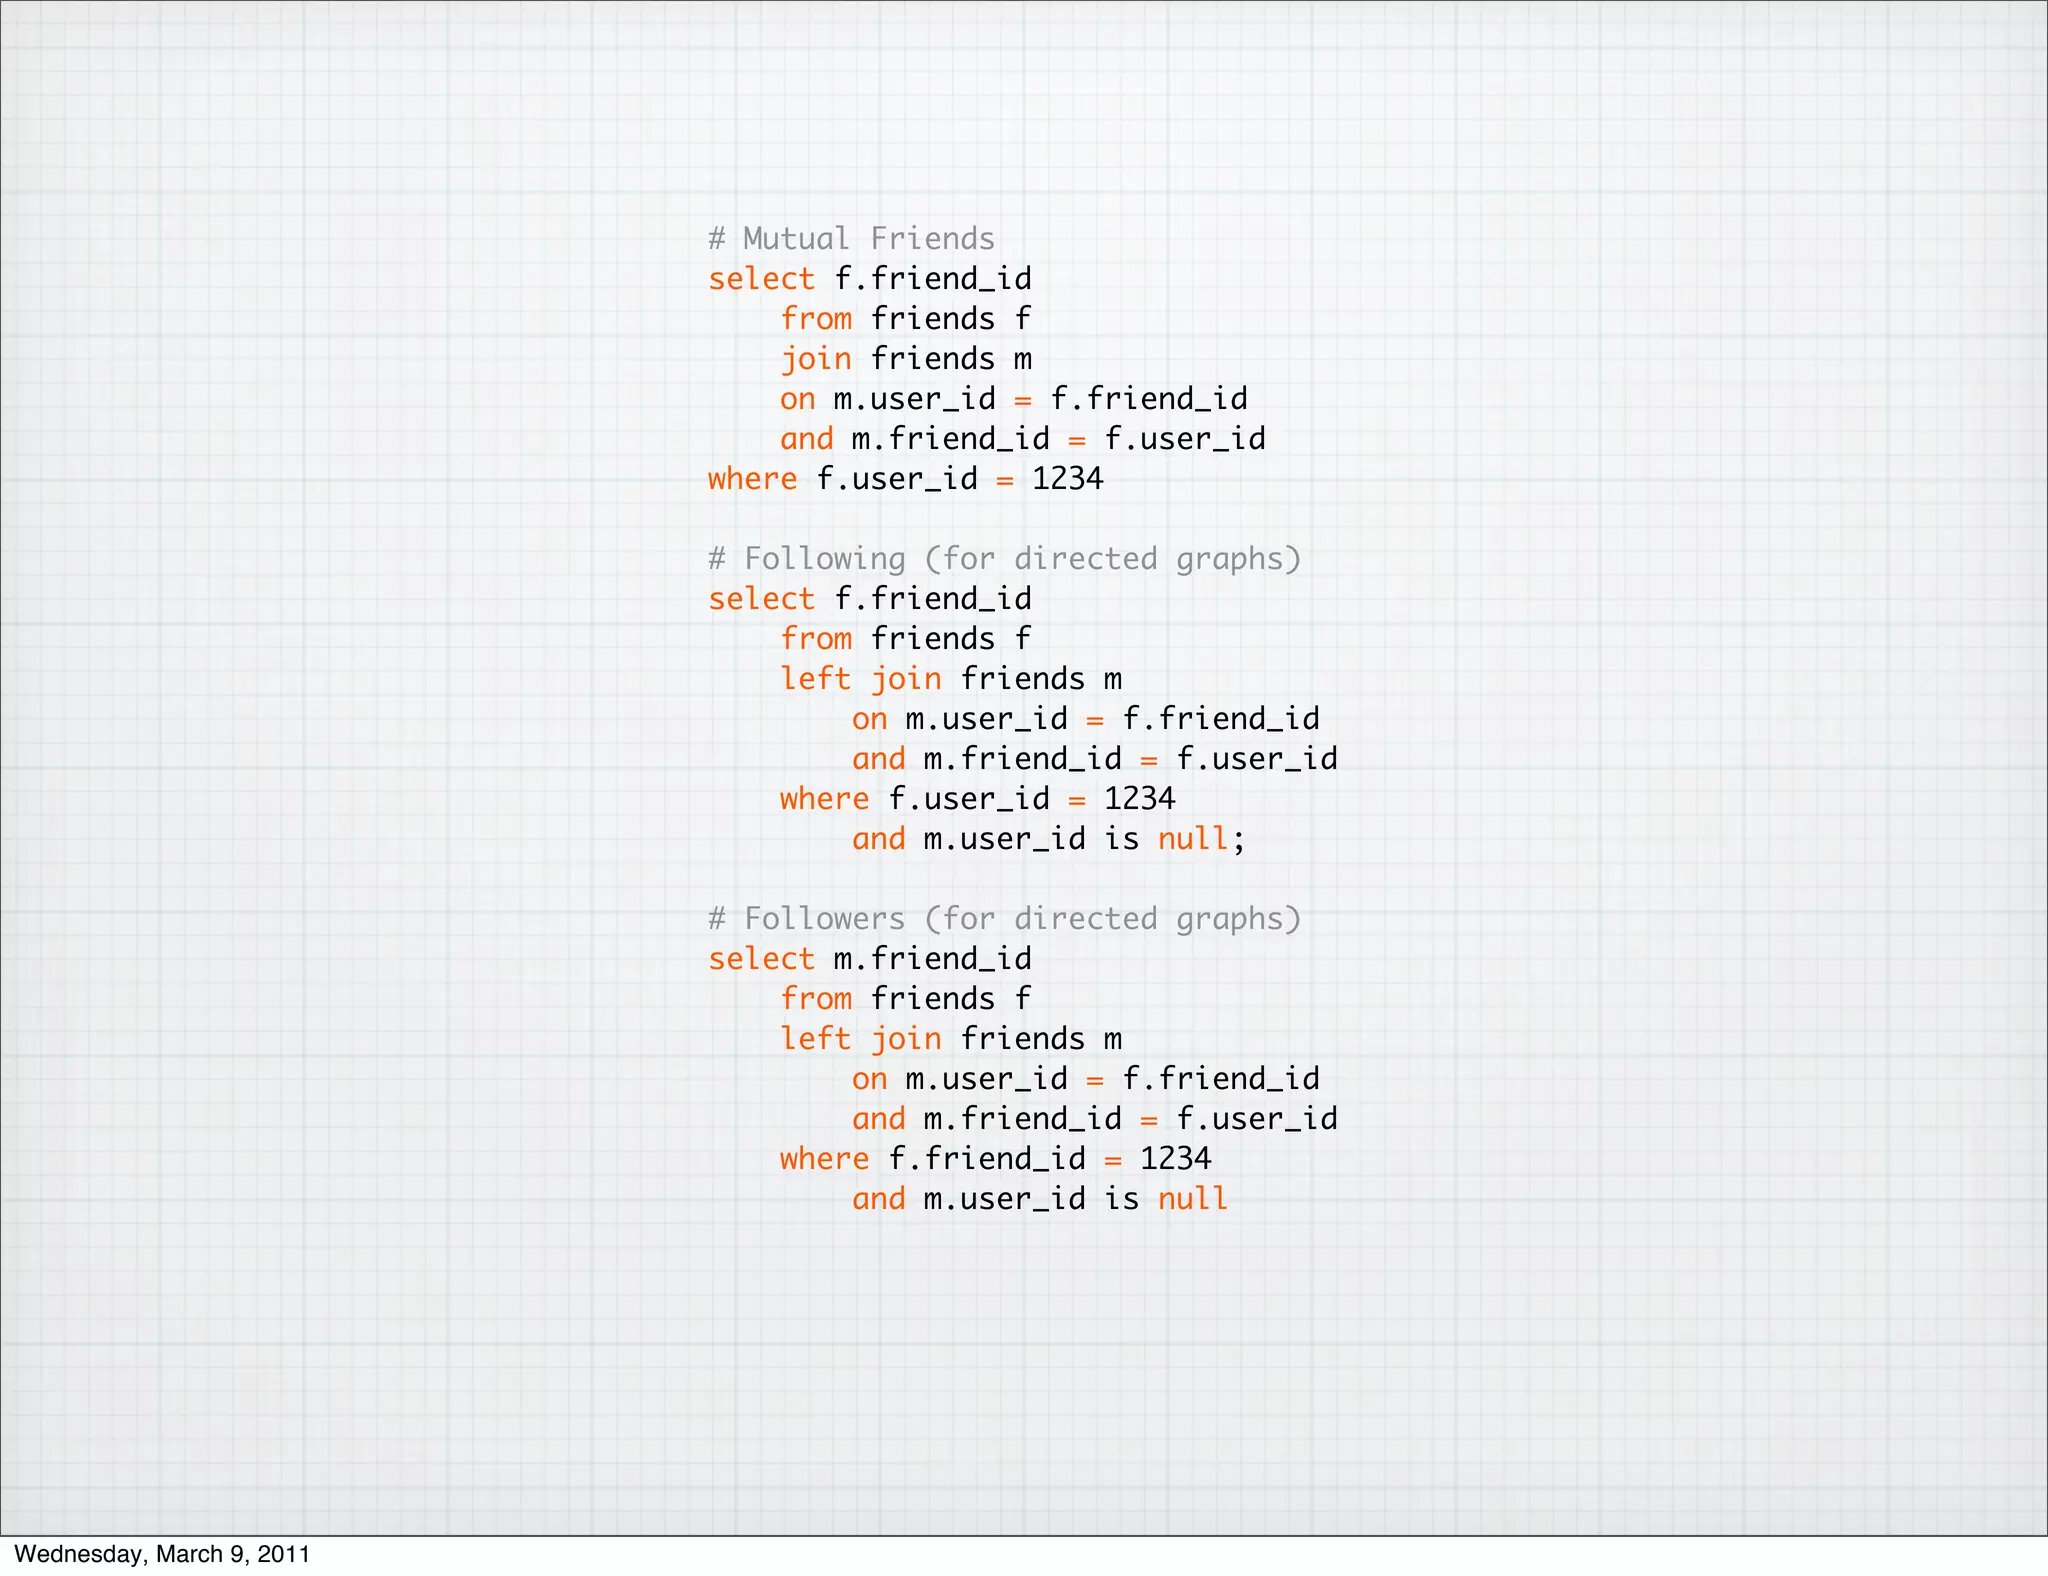
Task: Click the 'from friends f' line under Mutual Friends
Action: click(x=905, y=318)
